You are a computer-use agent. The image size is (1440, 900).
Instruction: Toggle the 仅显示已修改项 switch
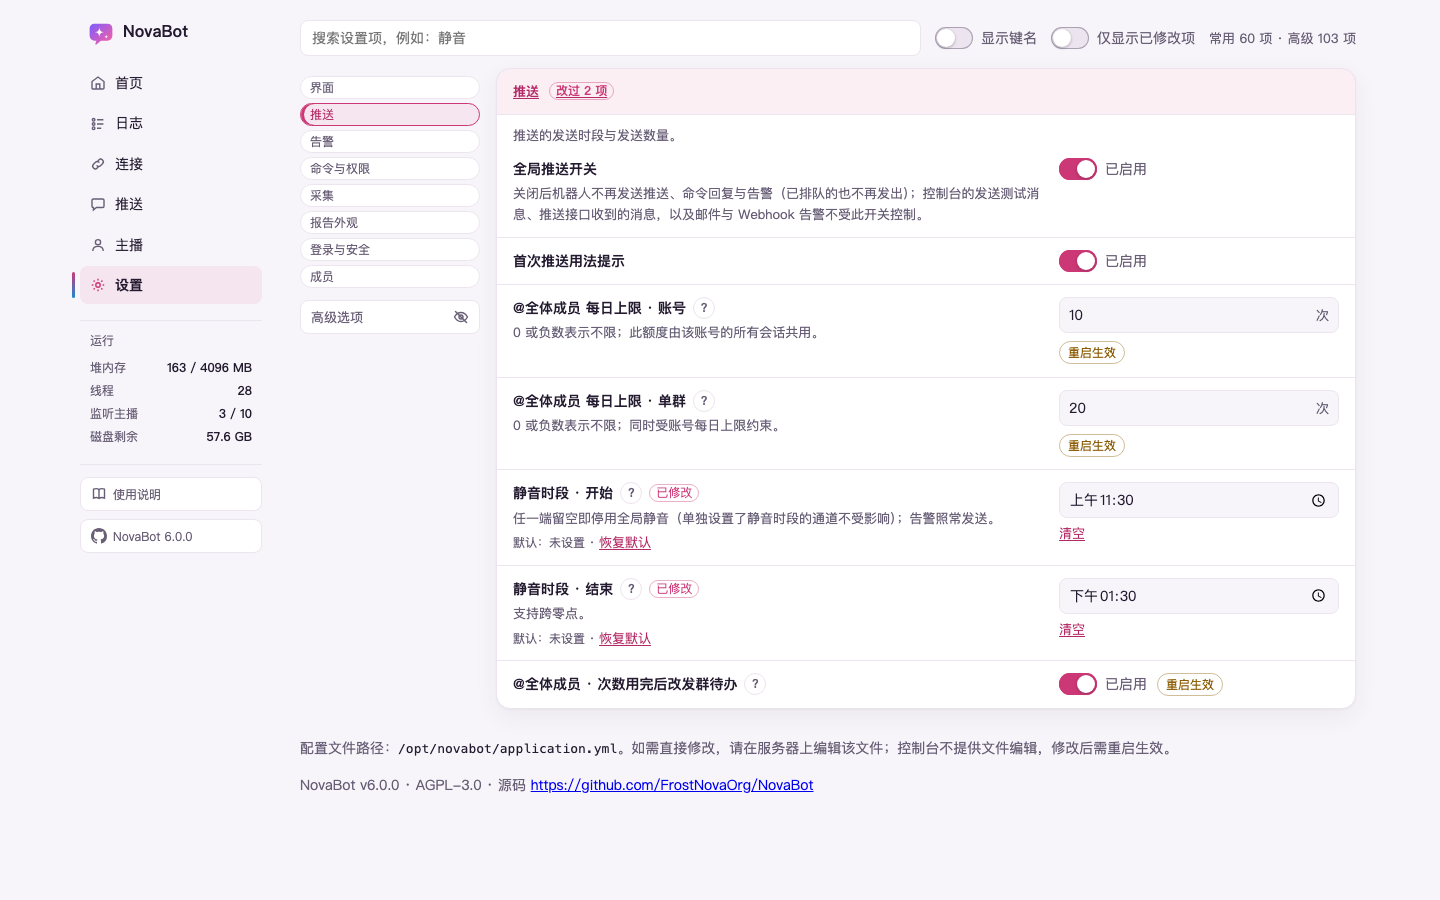click(1070, 38)
